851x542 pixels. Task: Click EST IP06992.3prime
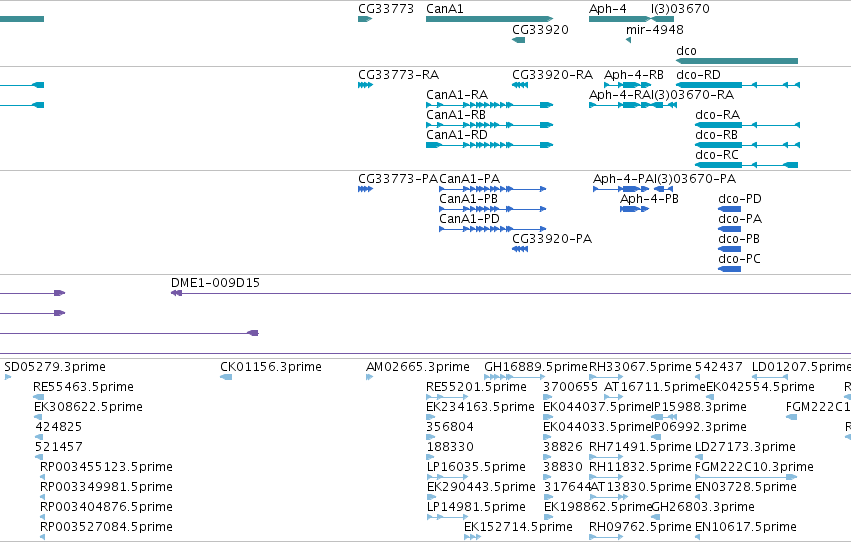[657, 437]
